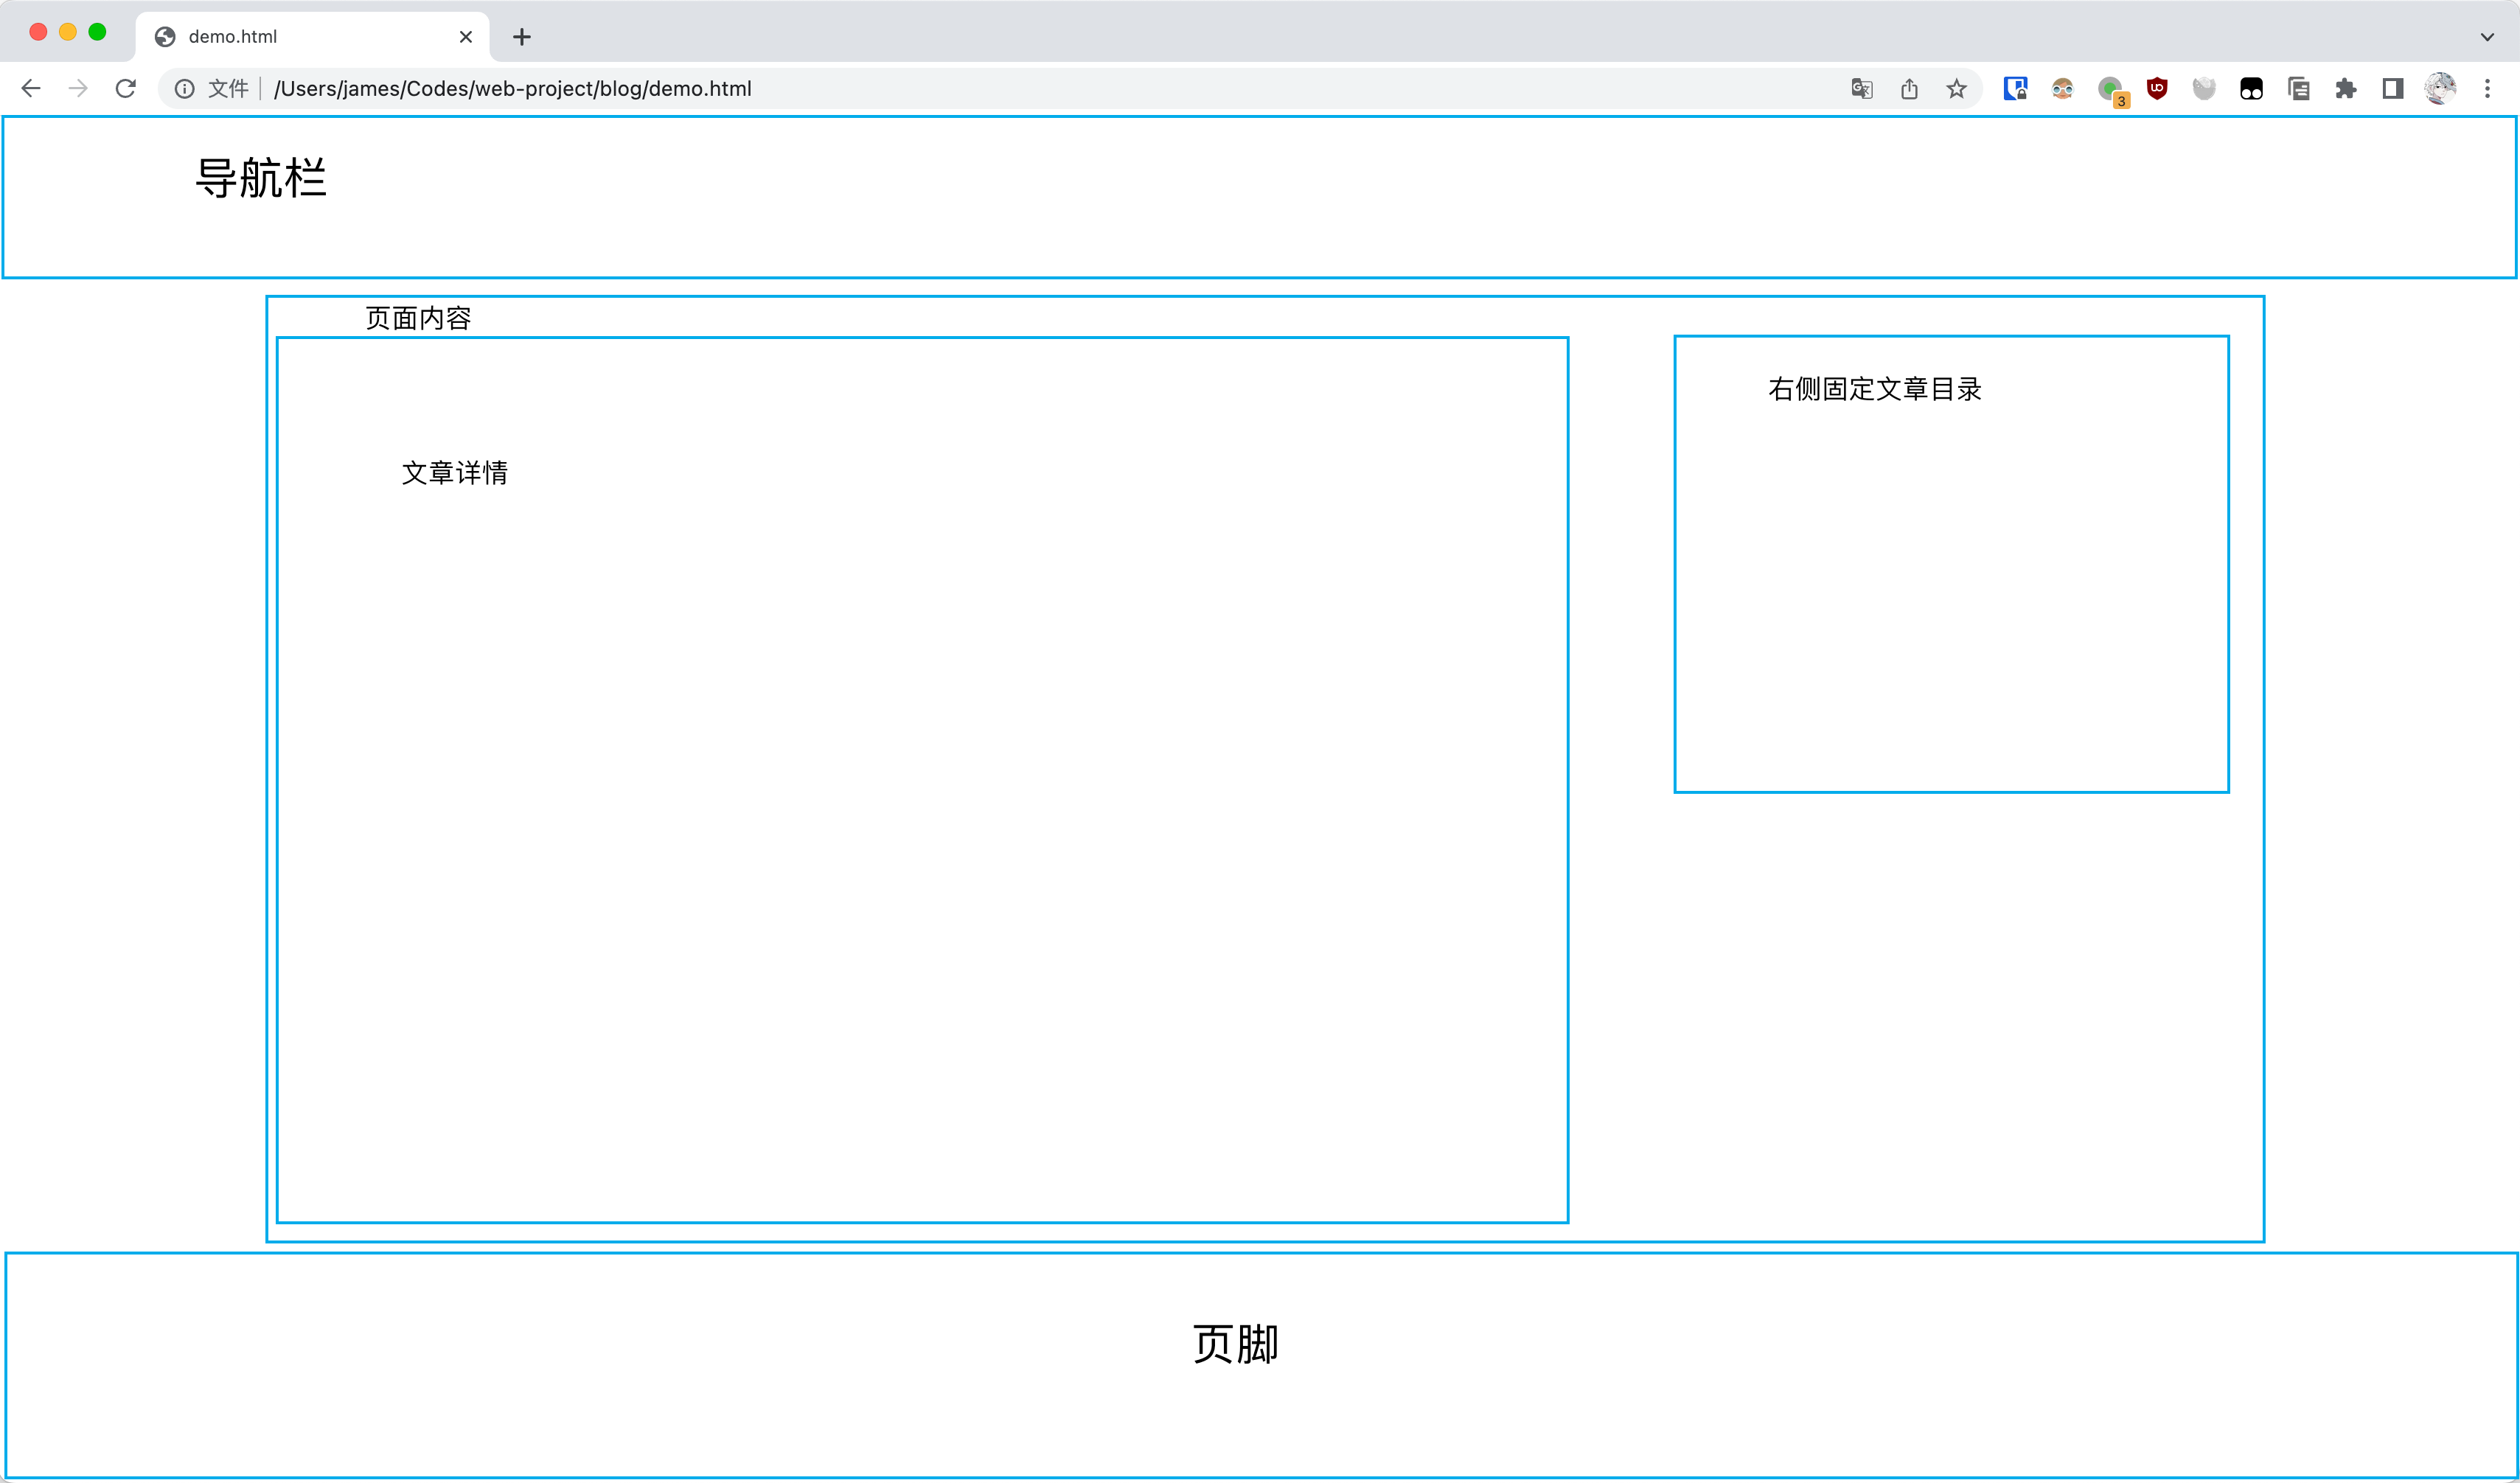Viewport: 2520px width, 1483px height.
Task: Open the uBlock Origin extension
Action: [2157, 89]
